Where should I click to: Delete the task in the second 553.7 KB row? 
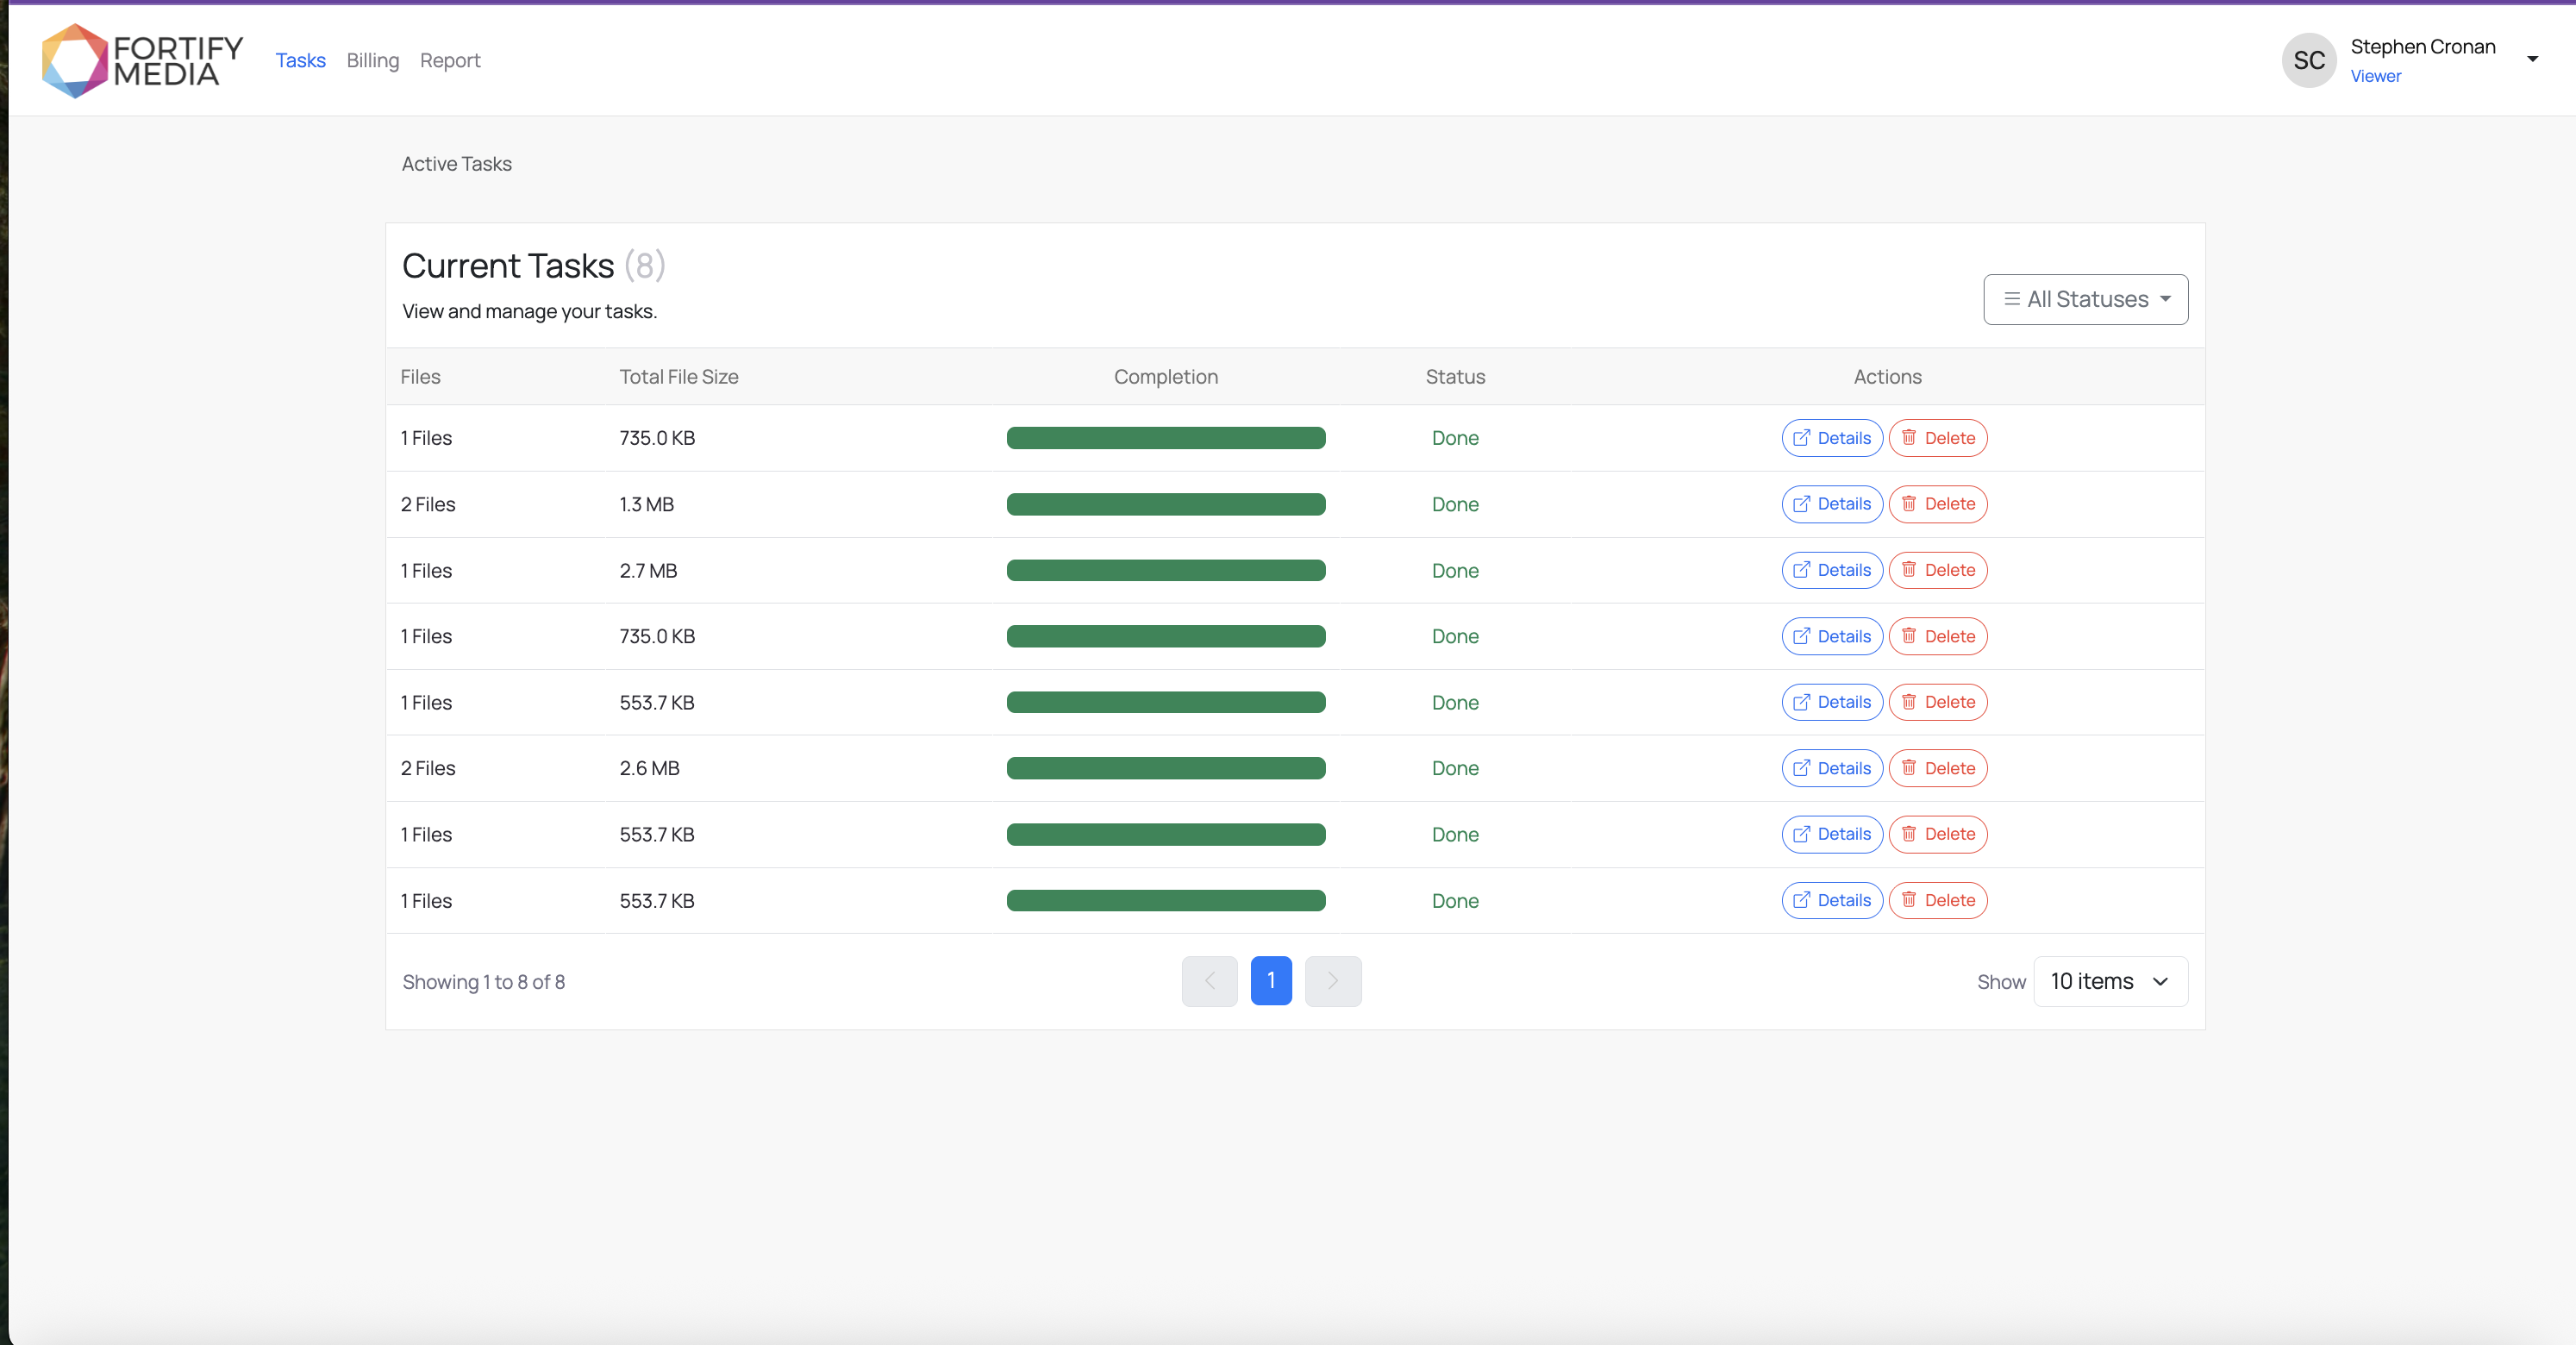pyautogui.click(x=1938, y=834)
